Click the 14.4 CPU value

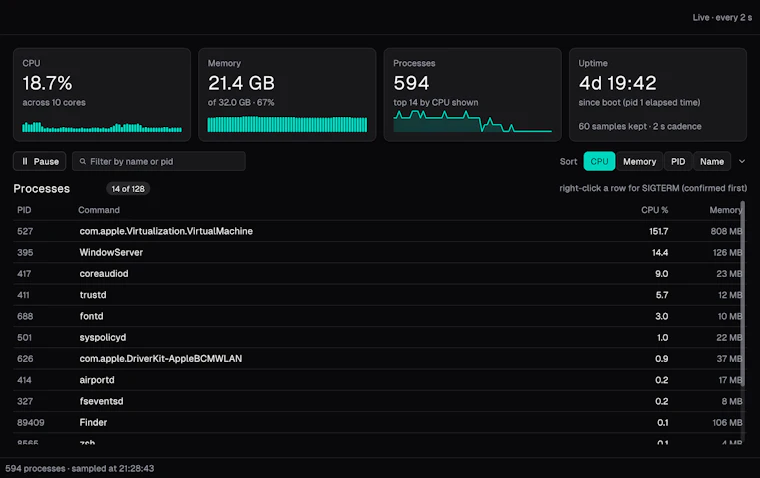click(x=660, y=253)
